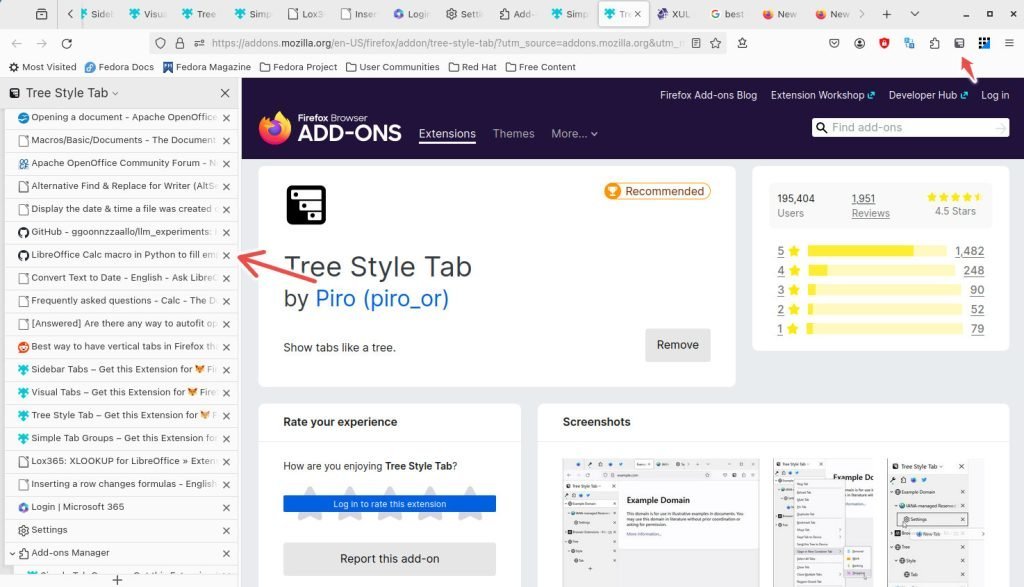Switch to Settings tab in tab strip
Screen dimensions: 1024x587
point(464,14)
